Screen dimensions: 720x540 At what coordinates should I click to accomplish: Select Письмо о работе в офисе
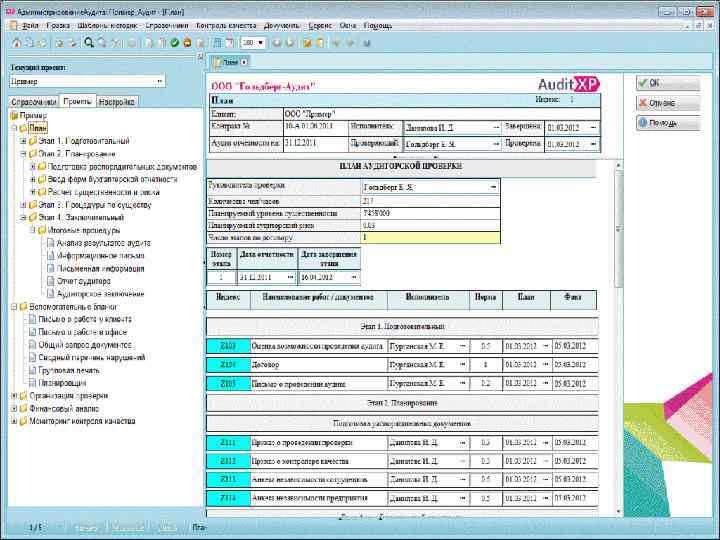click(83, 332)
